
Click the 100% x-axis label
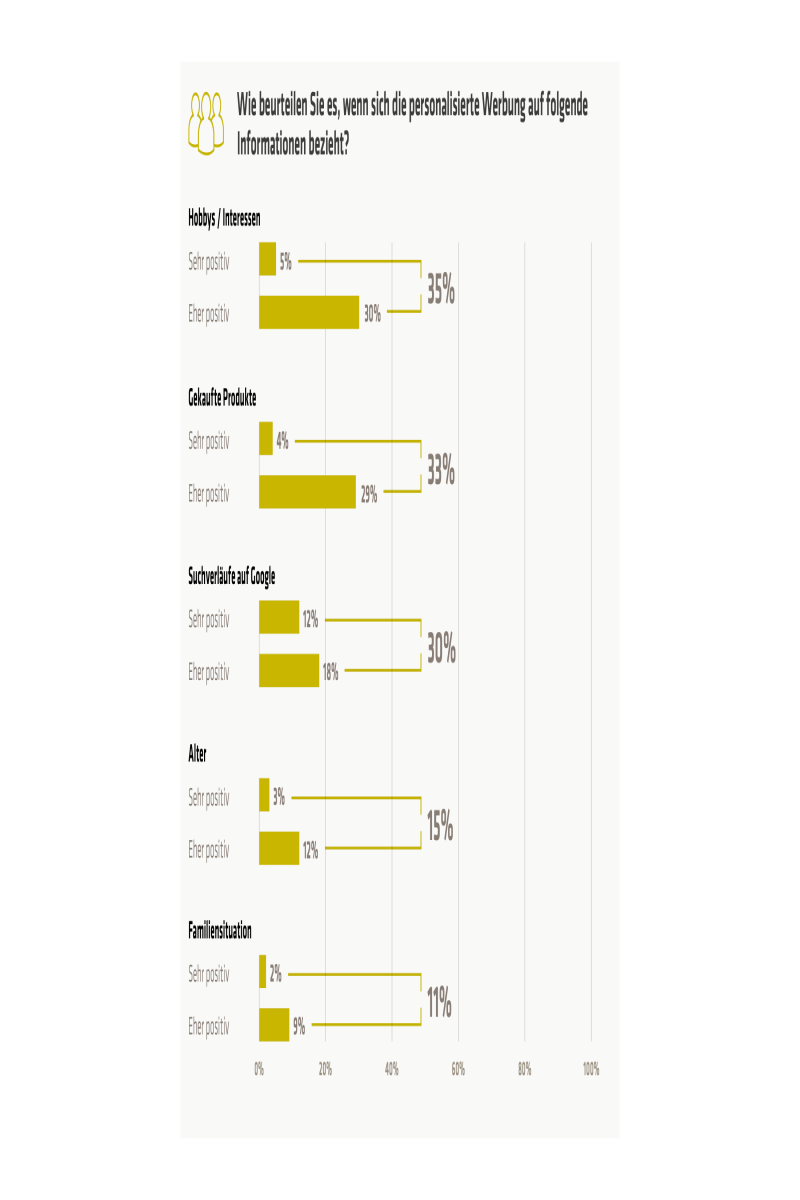[591, 1069]
